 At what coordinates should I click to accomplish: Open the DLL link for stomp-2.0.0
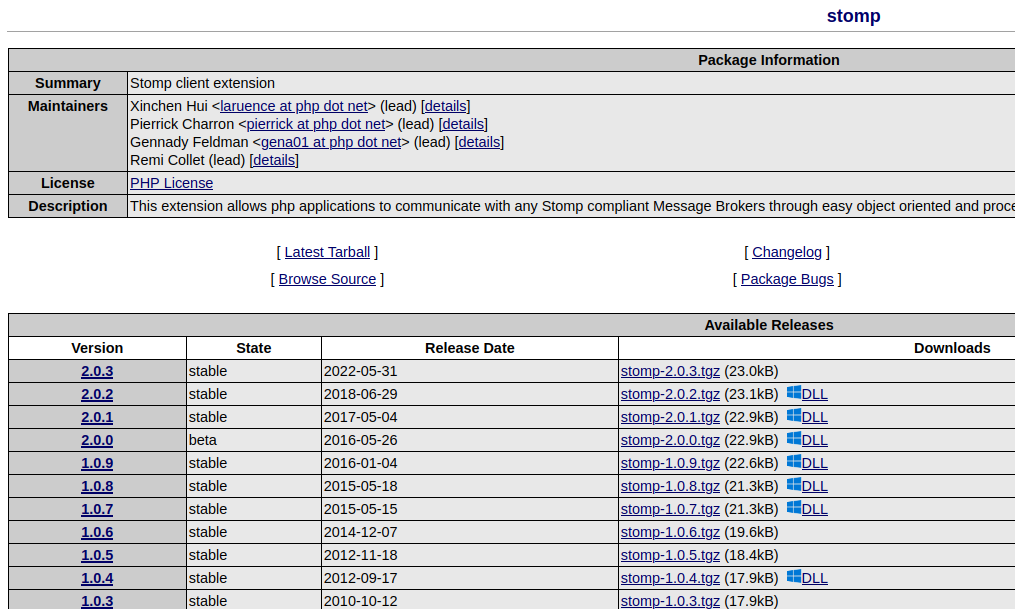point(814,440)
